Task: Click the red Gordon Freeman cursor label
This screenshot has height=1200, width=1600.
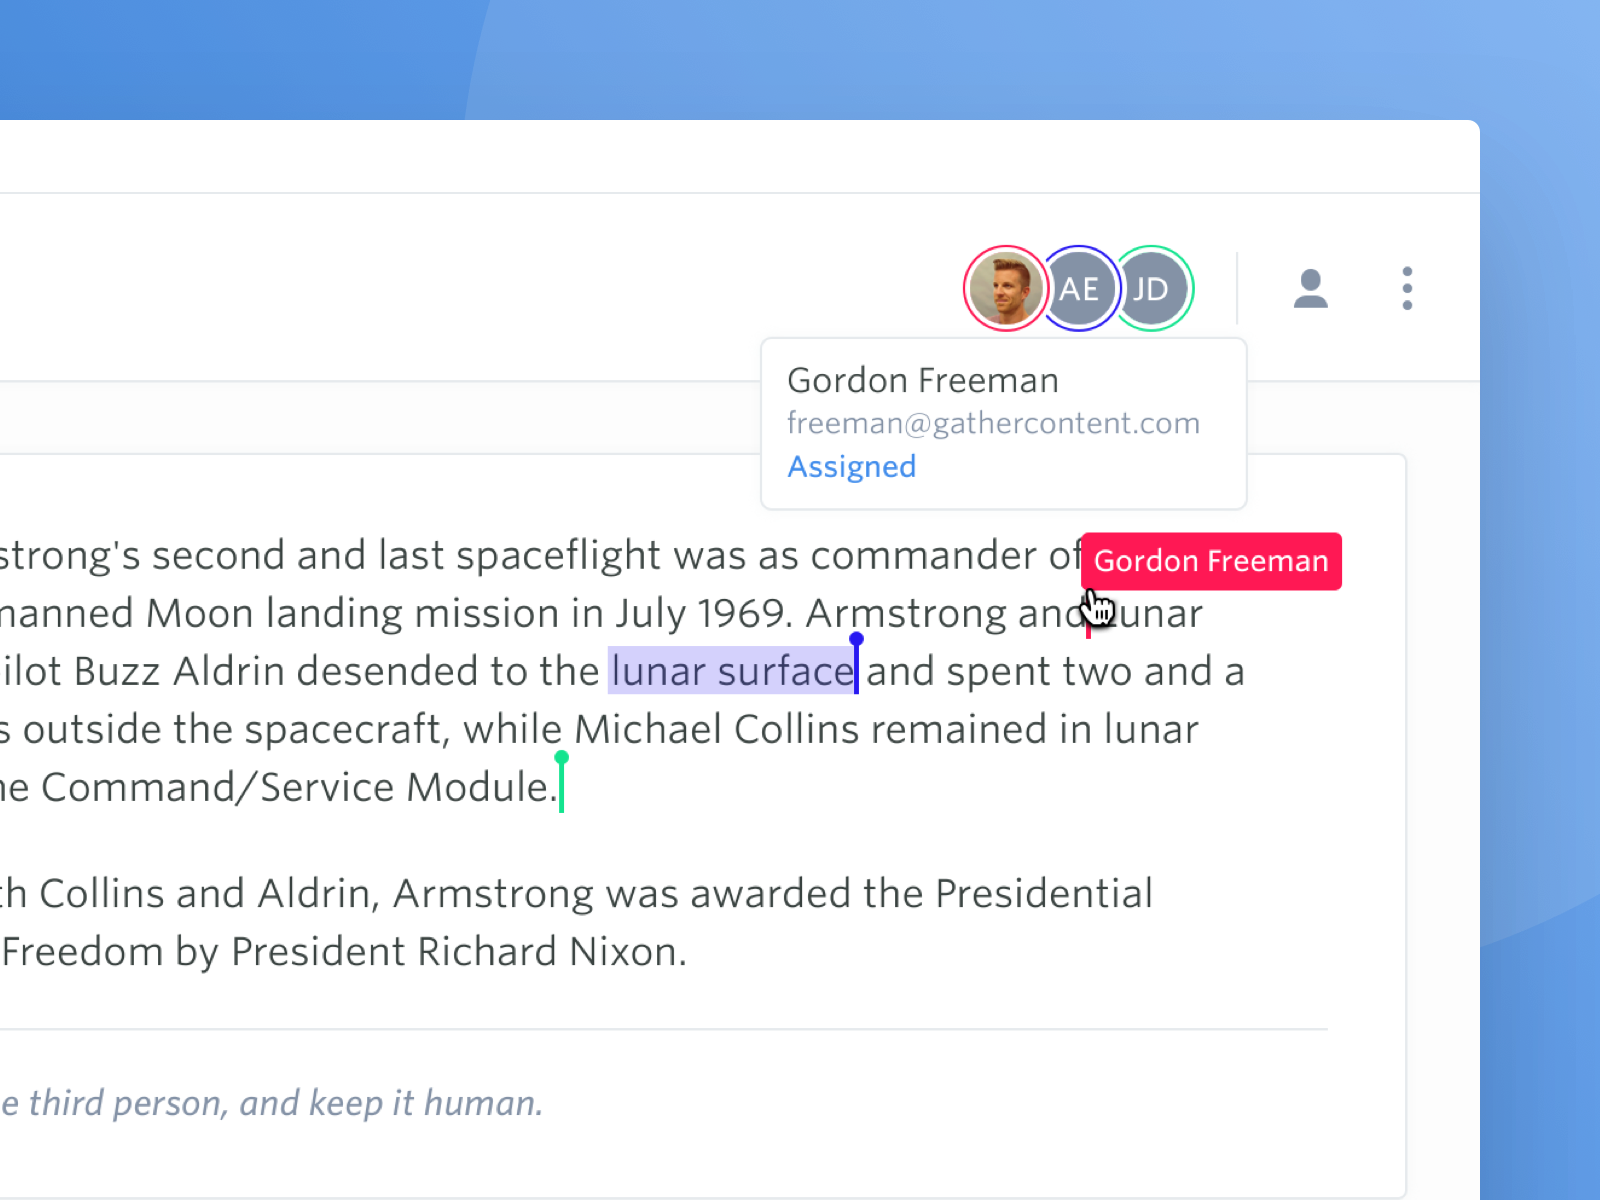Action: pyautogui.click(x=1210, y=561)
